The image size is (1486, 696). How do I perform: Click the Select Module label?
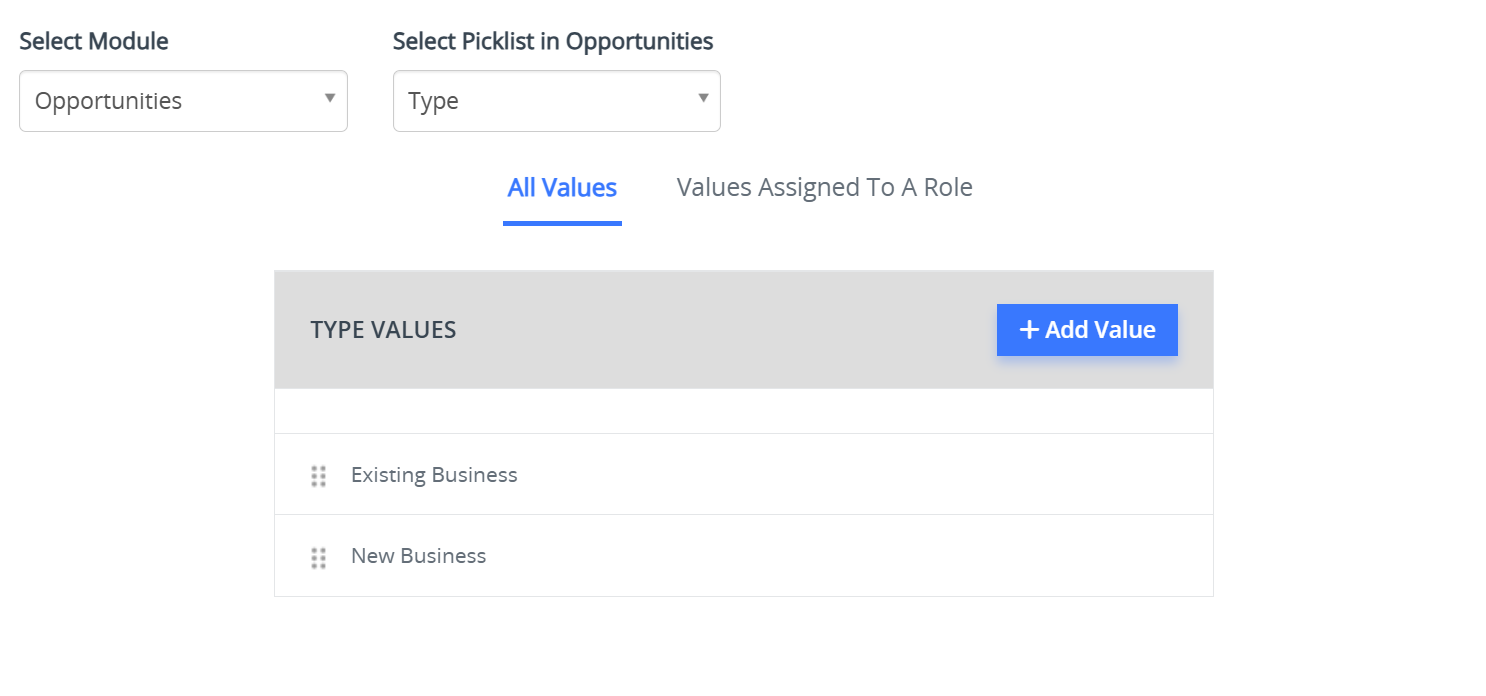point(94,41)
